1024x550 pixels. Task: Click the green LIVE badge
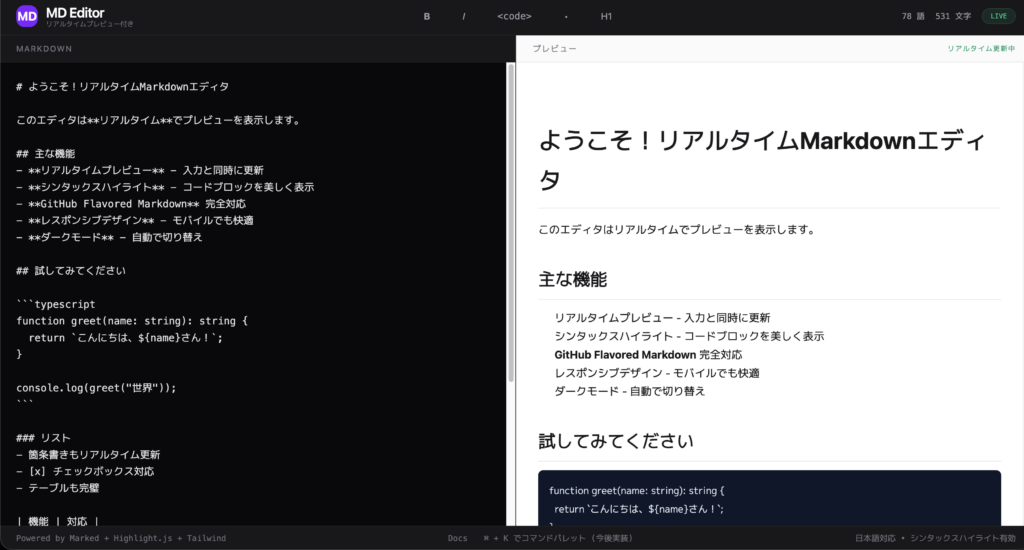999,16
